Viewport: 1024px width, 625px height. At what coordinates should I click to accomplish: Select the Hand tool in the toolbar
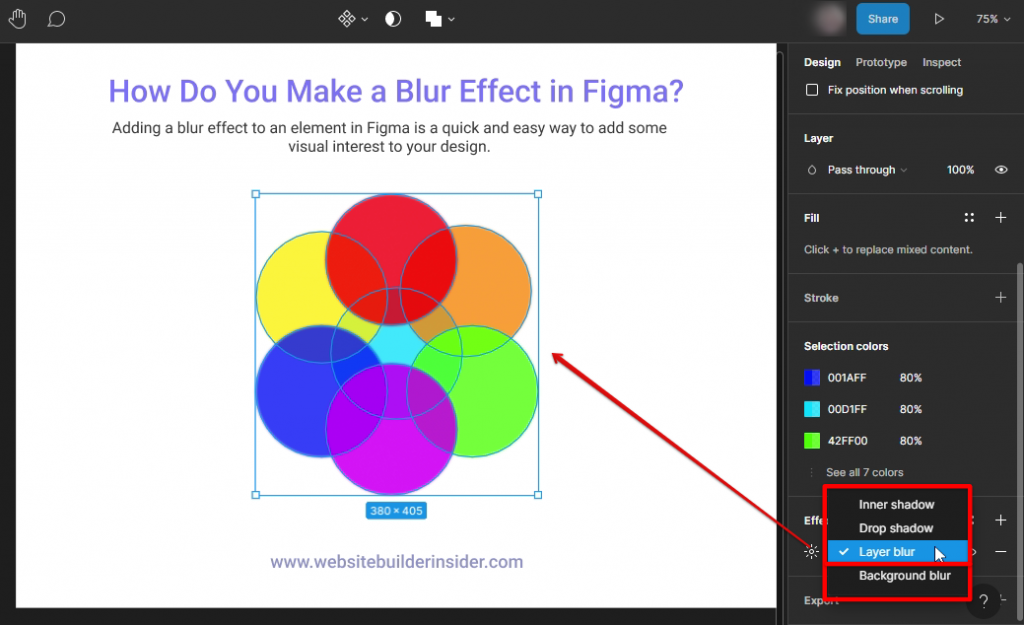coord(17,19)
